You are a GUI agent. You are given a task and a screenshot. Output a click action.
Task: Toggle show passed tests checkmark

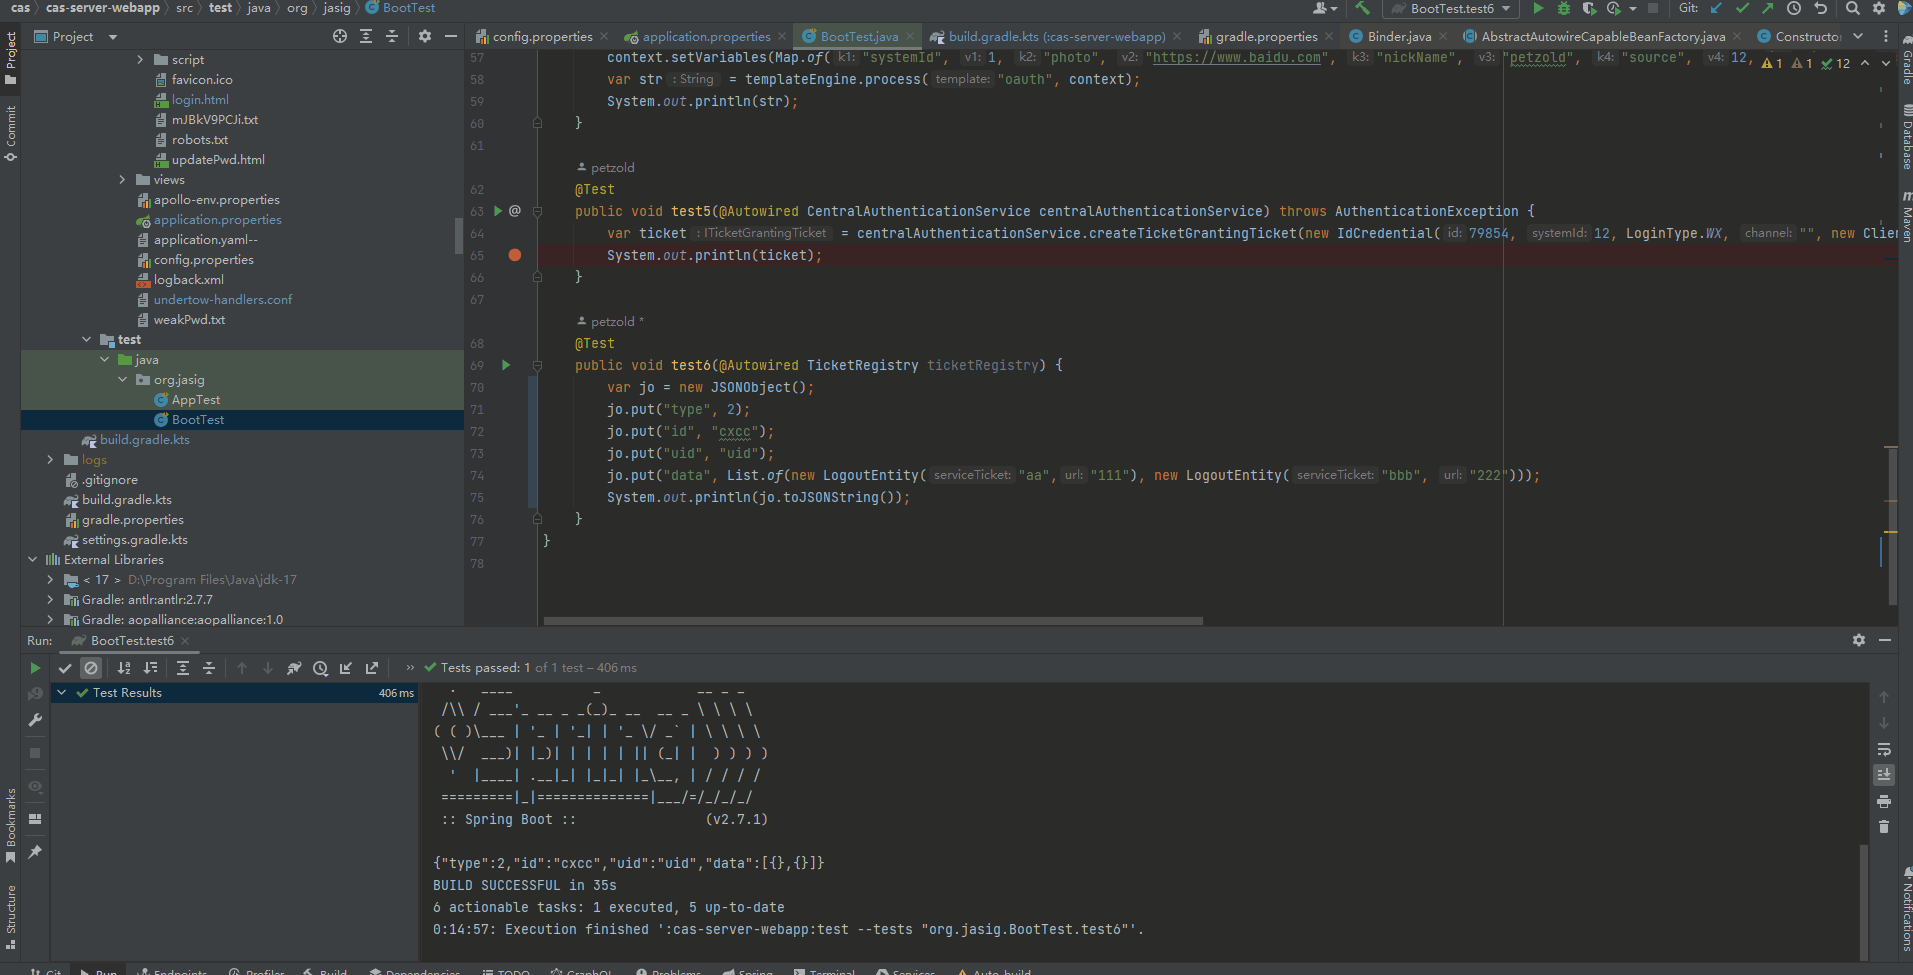(65, 668)
